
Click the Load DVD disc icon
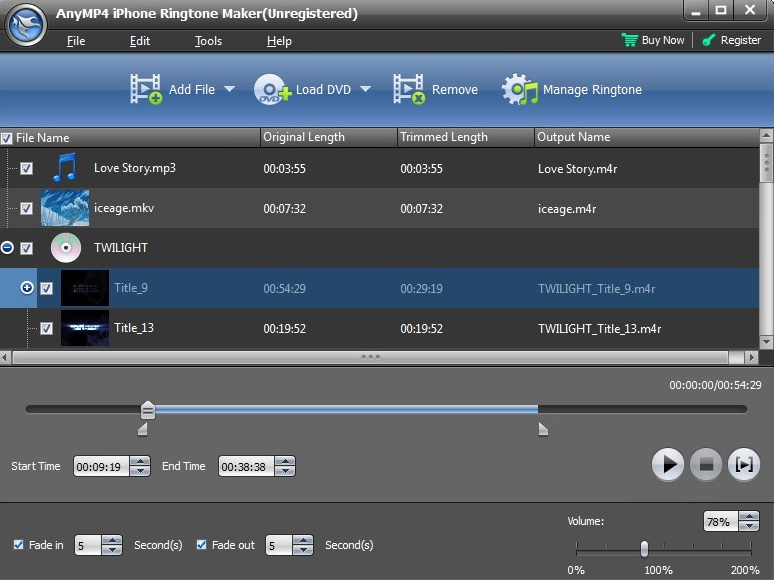point(272,89)
